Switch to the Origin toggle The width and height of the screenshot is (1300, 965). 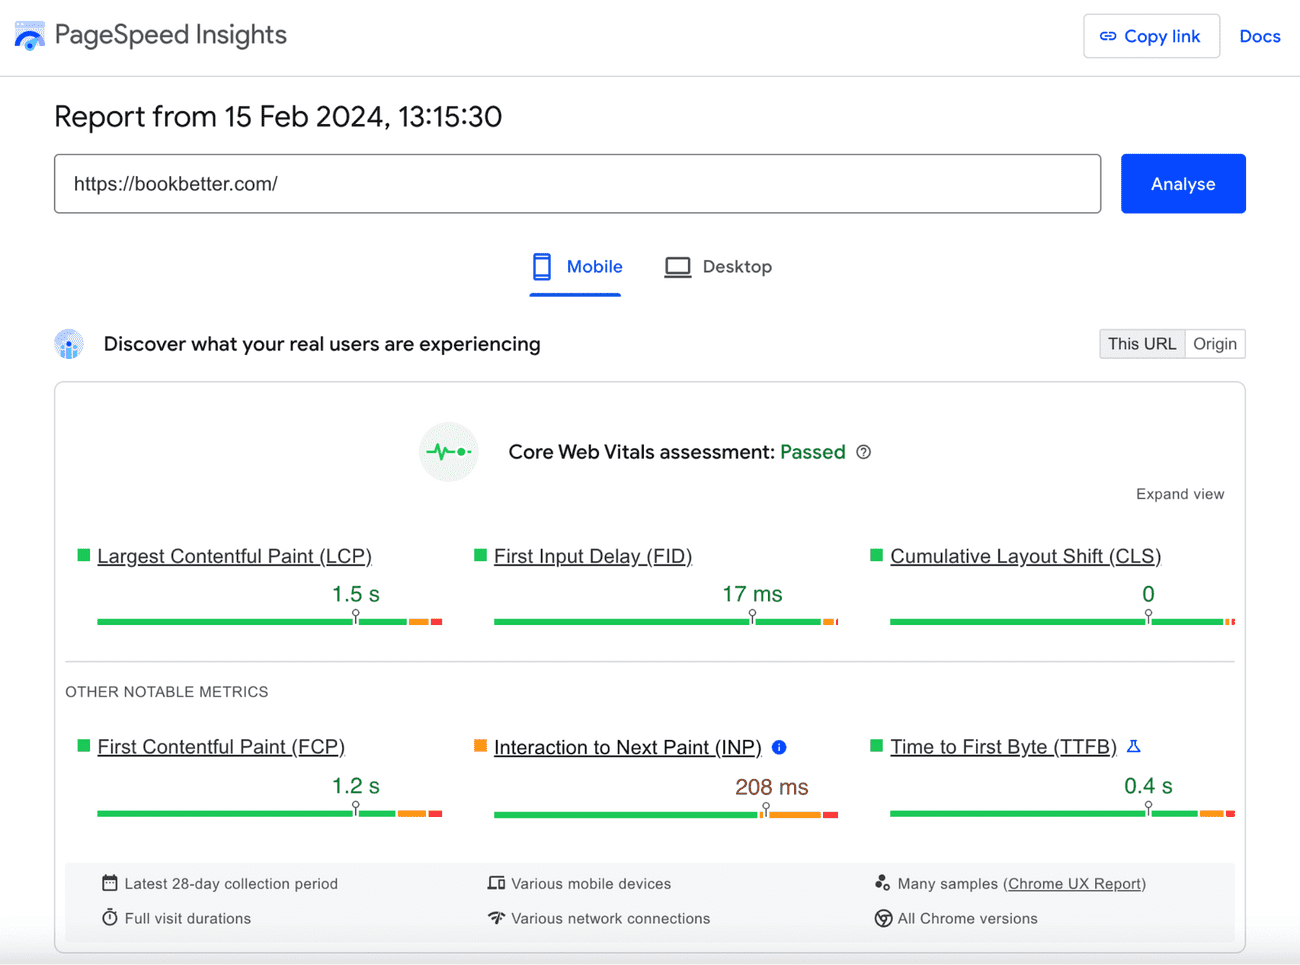tap(1215, 344)
